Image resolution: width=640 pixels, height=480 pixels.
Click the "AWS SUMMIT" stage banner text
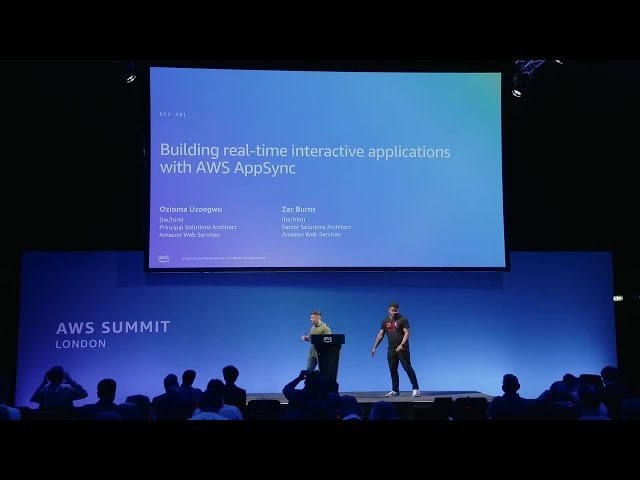coord(113,327)
